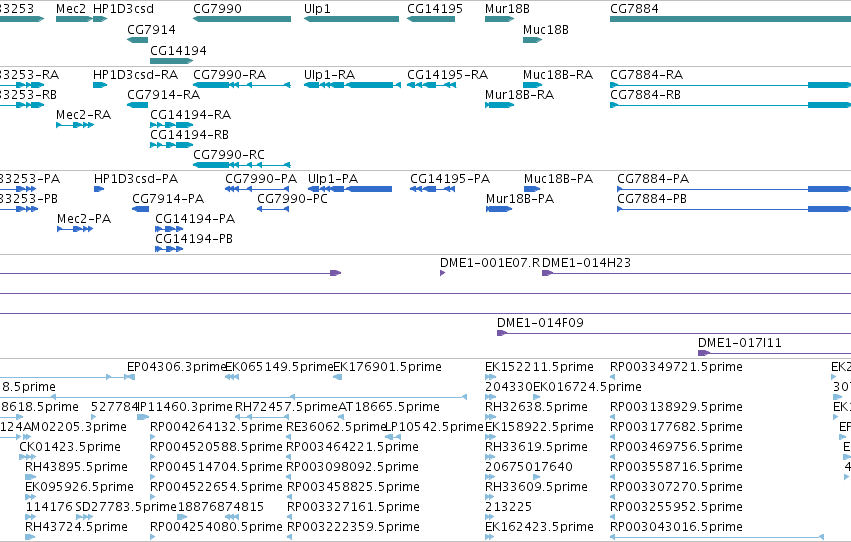Click EST EK095926.5prime
Image resolution: width=851 pixels, height=542 pixels.
point(30,497)
